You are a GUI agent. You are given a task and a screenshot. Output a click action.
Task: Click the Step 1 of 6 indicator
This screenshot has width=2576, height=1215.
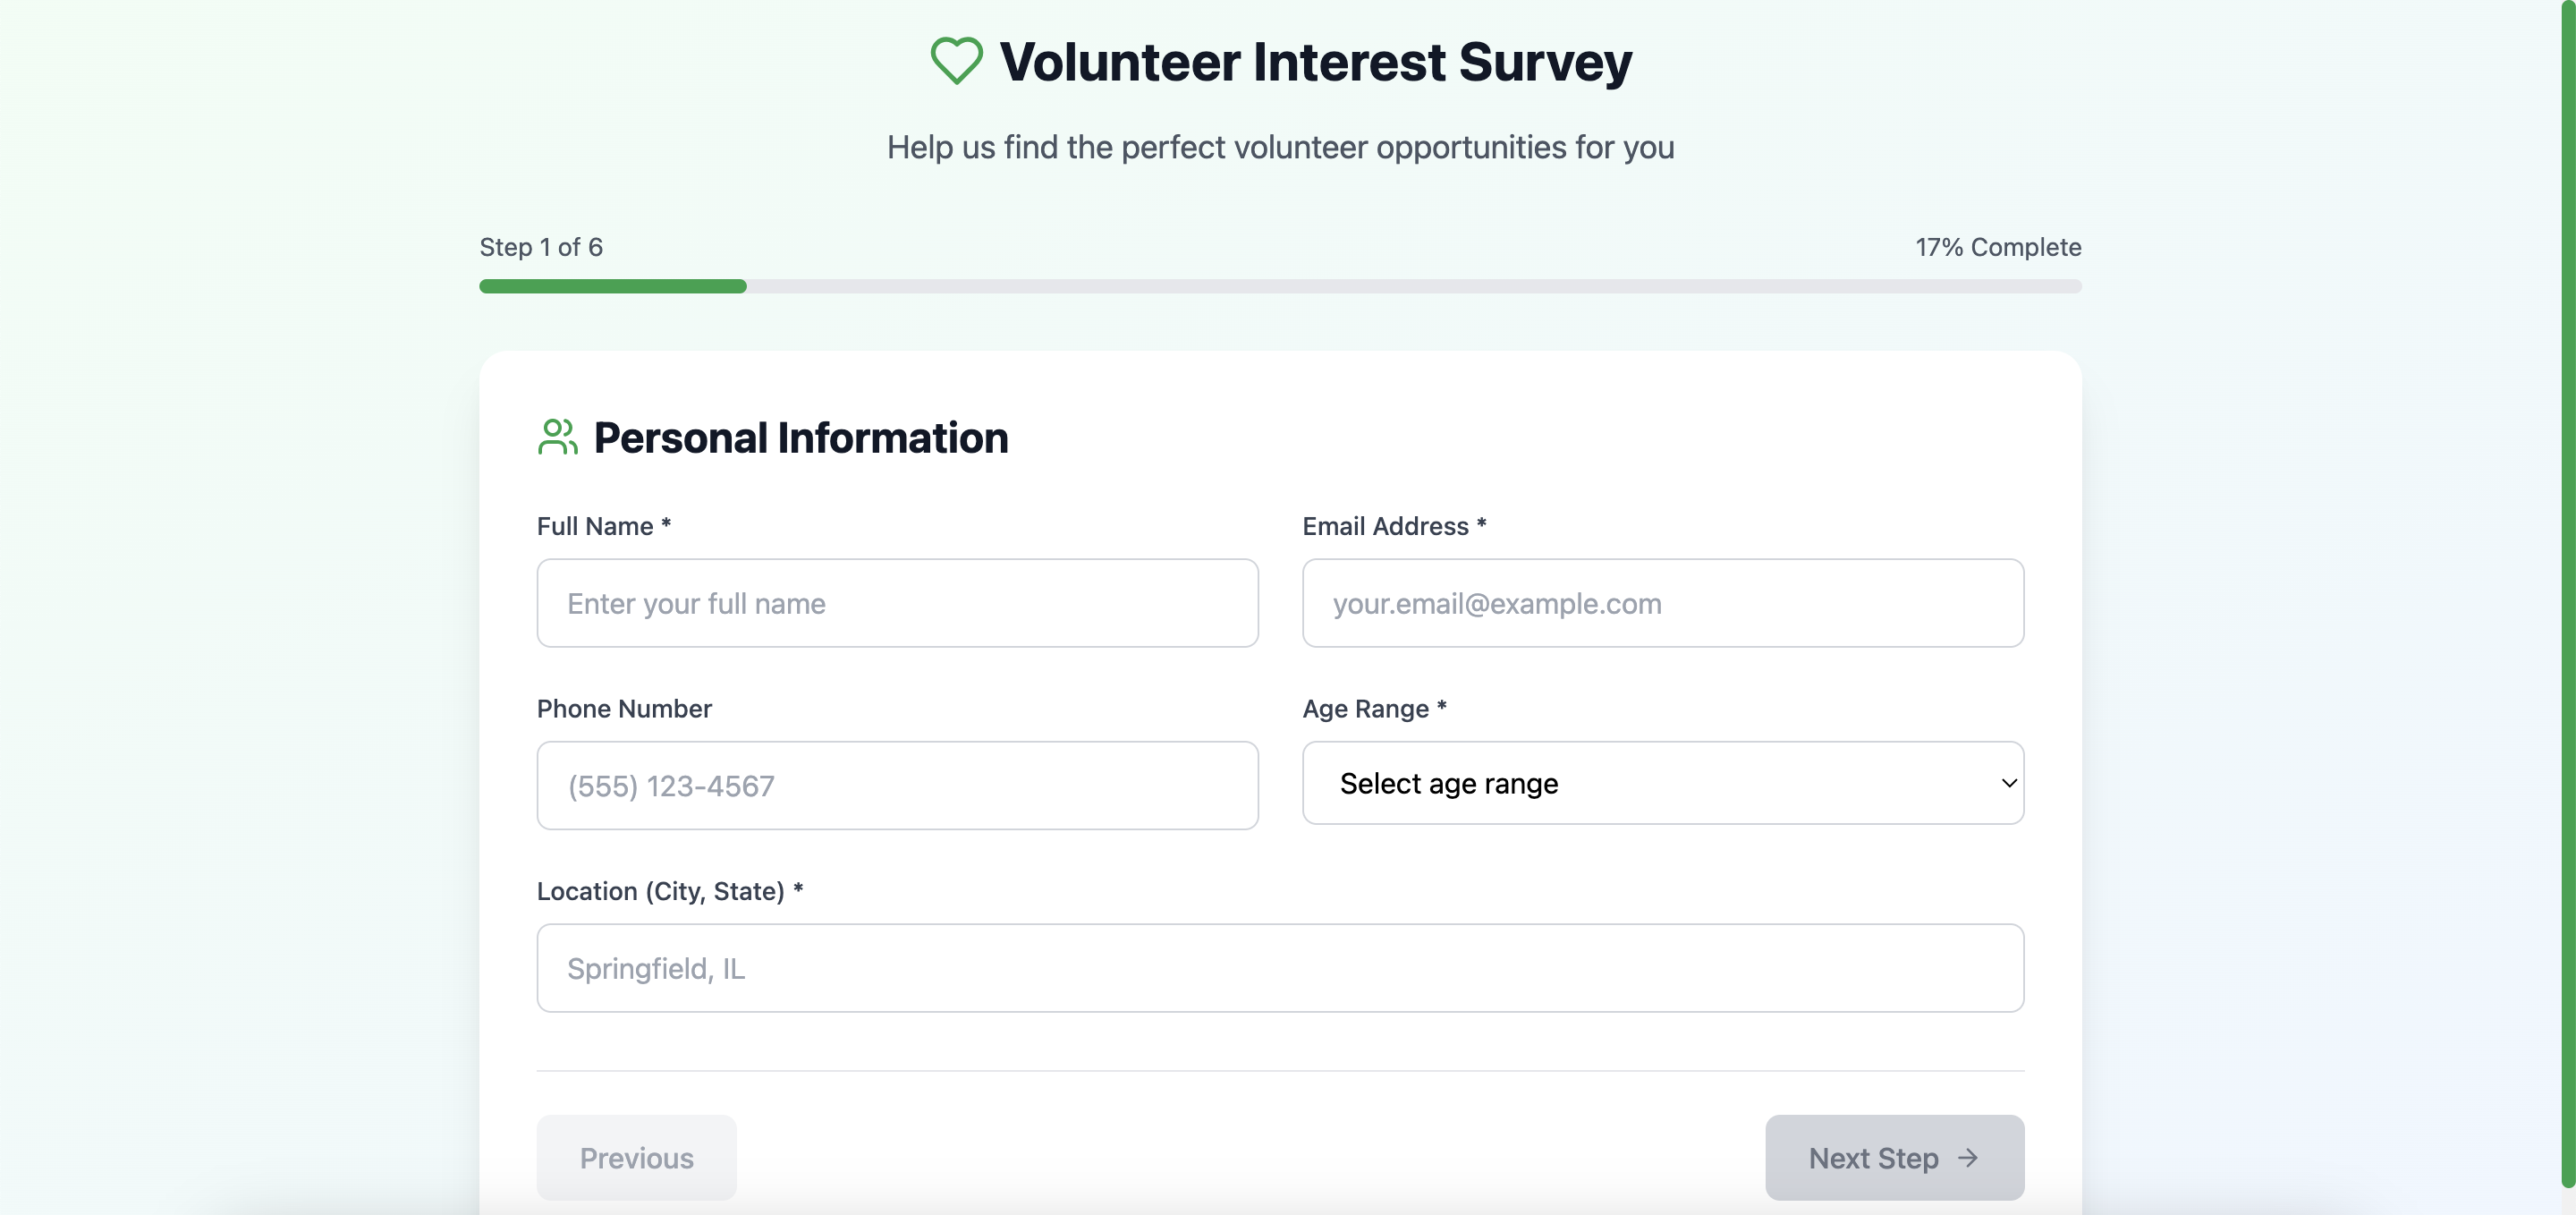[x=541, y=247]
